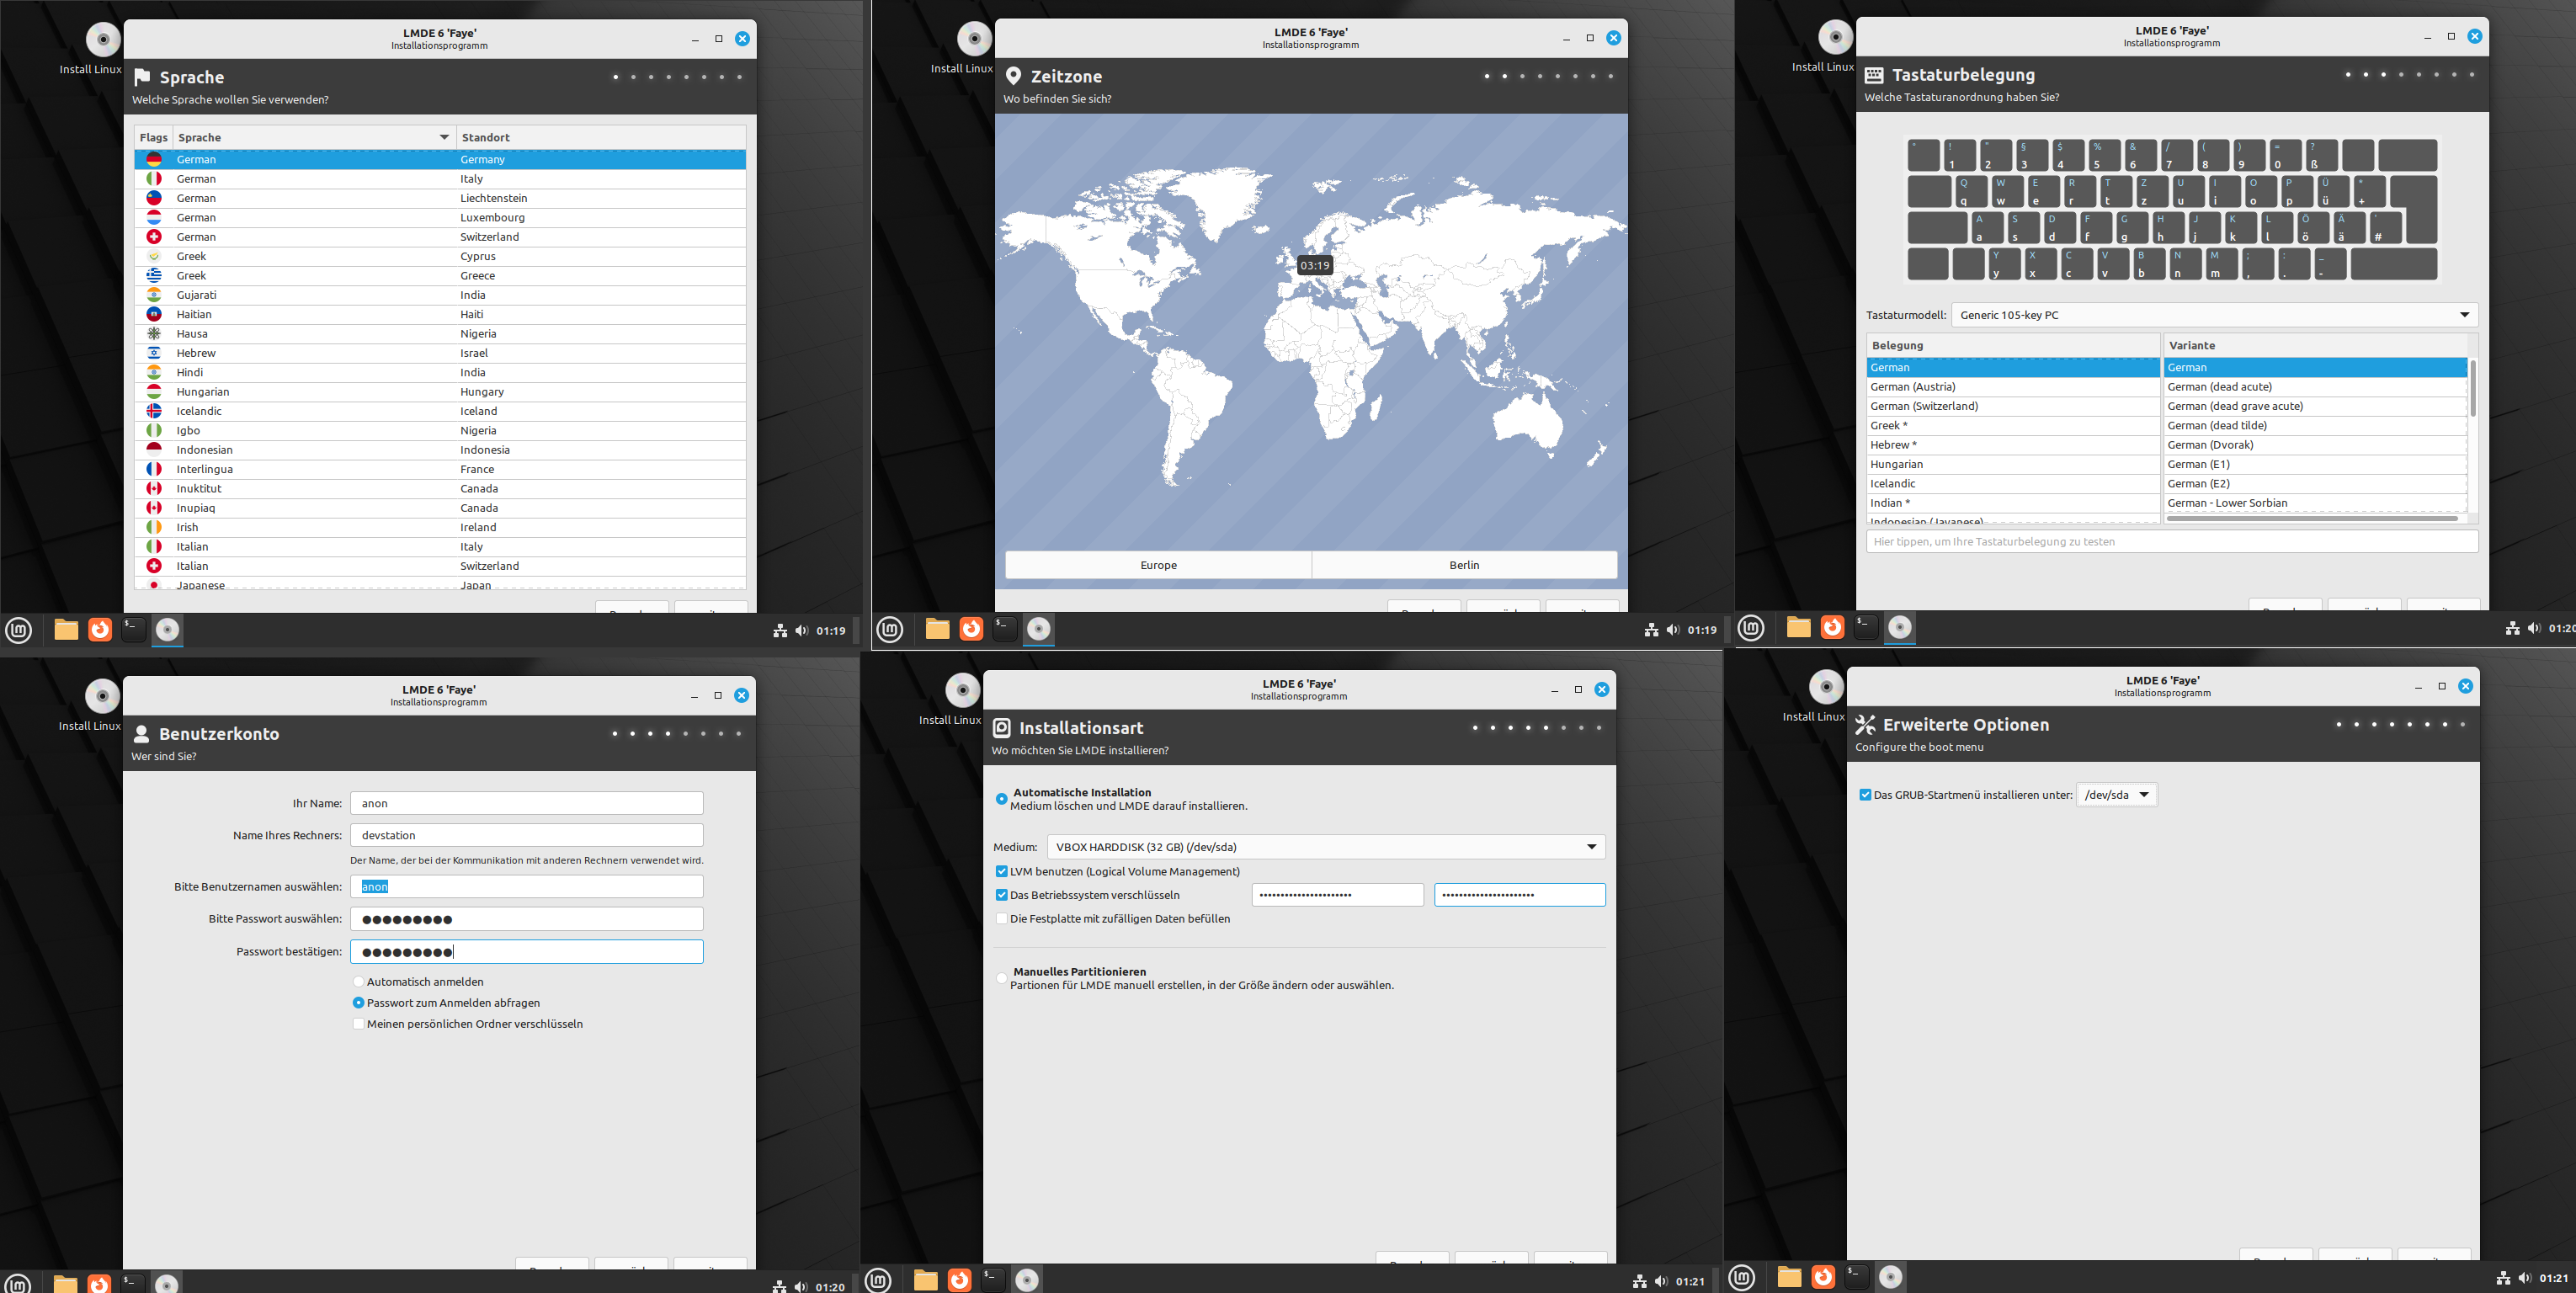Launch Firefox from the taskbar below Sprache window

click(100, 630)
